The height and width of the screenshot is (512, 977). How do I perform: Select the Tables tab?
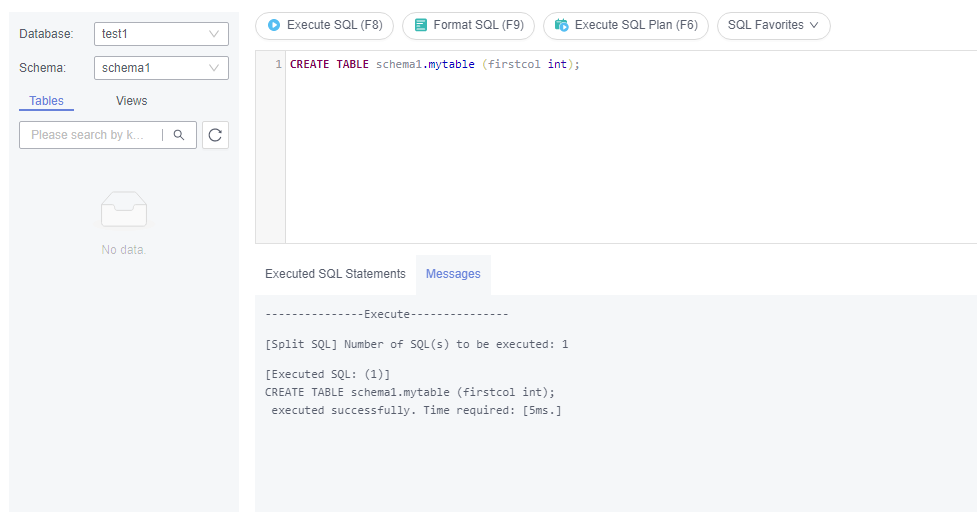click(x=46, y=101)
